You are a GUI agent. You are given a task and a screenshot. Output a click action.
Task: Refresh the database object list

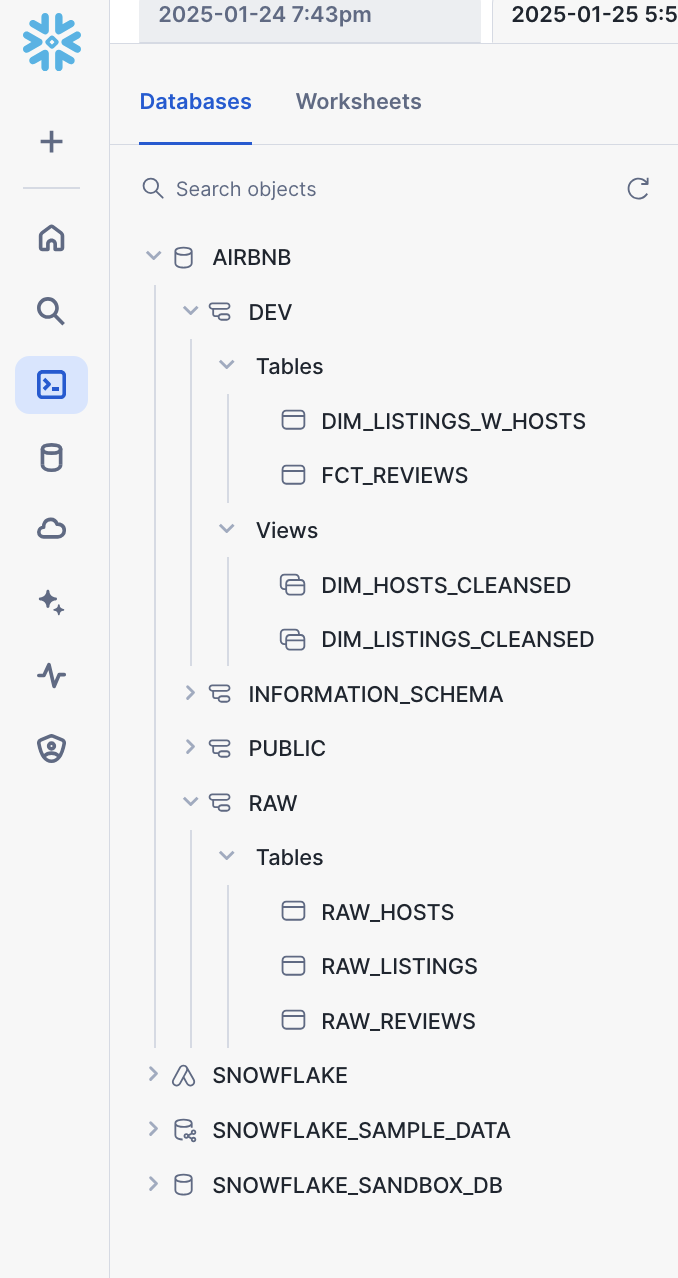638,189
